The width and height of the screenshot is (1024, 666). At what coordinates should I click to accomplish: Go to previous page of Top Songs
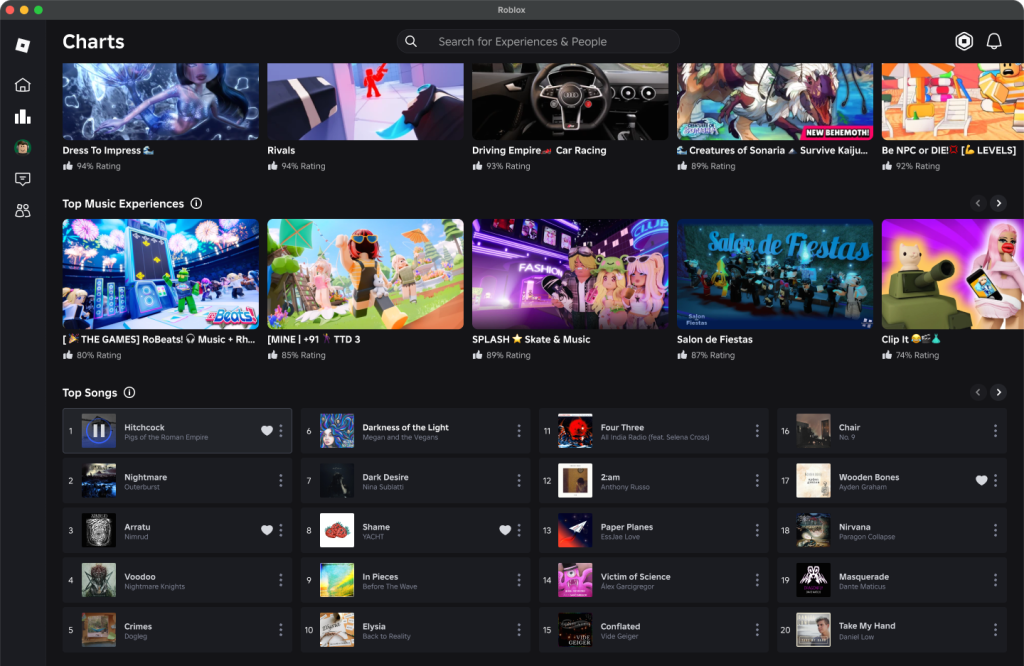click(x=978, y=392)
